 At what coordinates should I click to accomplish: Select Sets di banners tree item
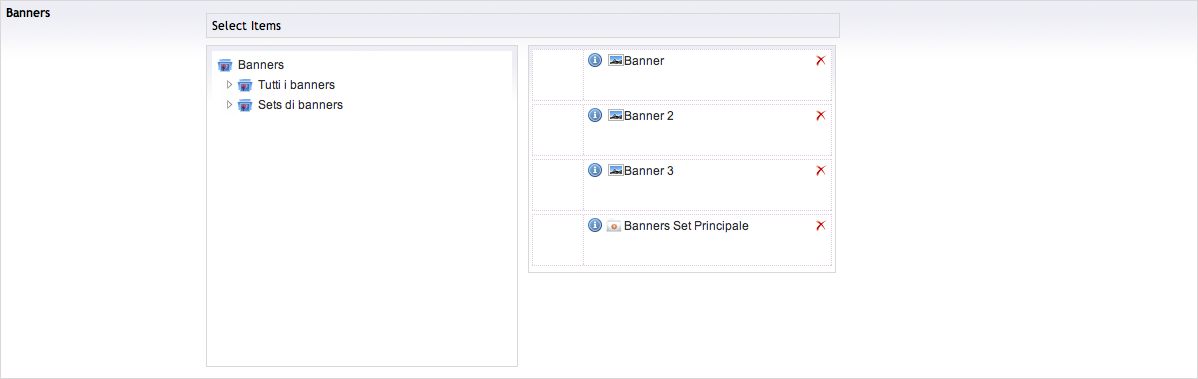[x=300, y=105]
